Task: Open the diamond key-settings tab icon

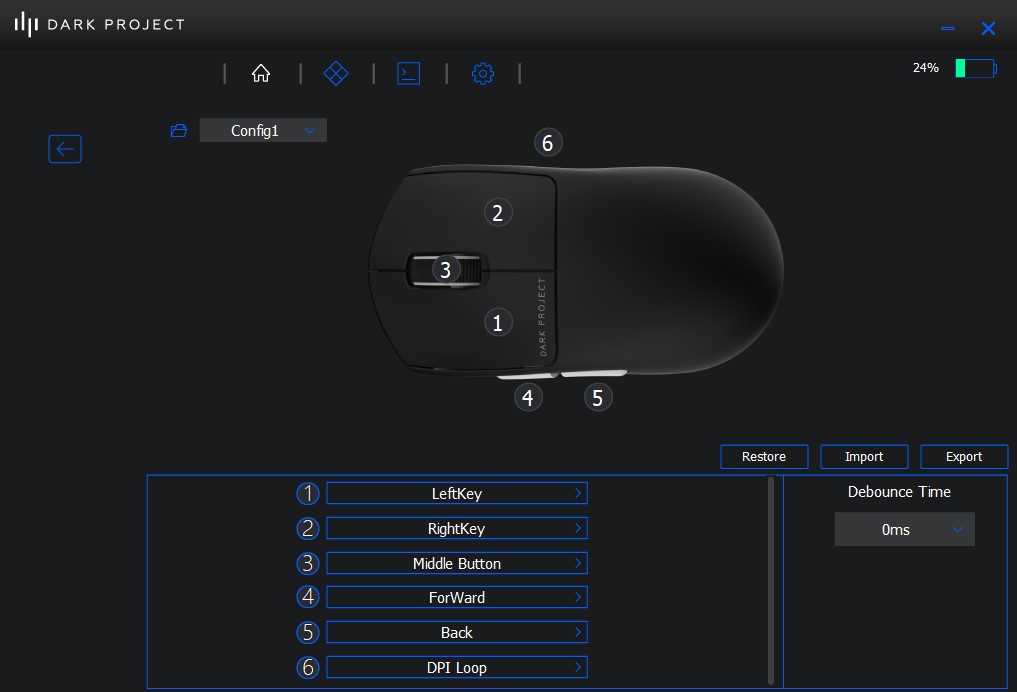Action: click(335, 73)
